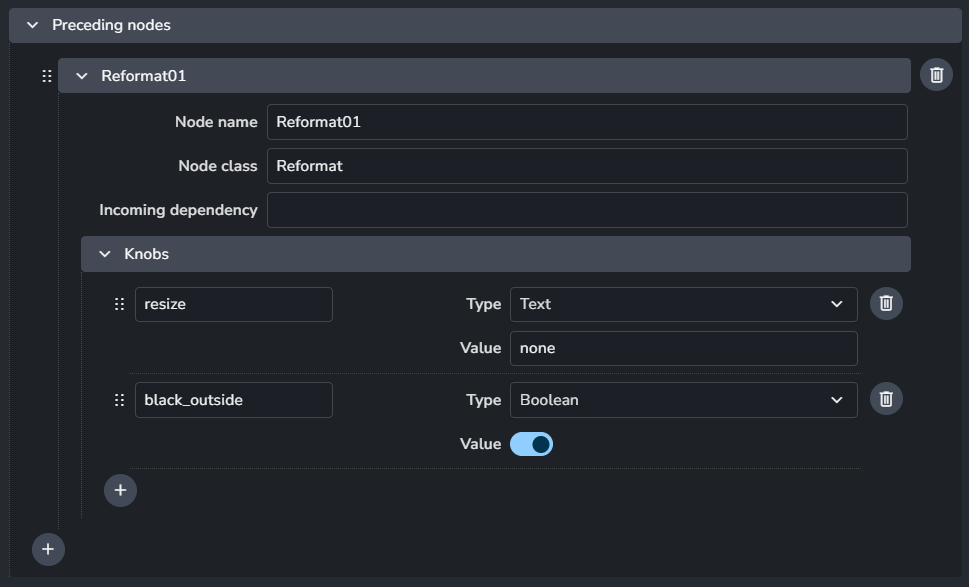This screenshot has height=587, width=969.
Task: Click the Node name input field
Action: pyautogui.click(x=586, y=122)
